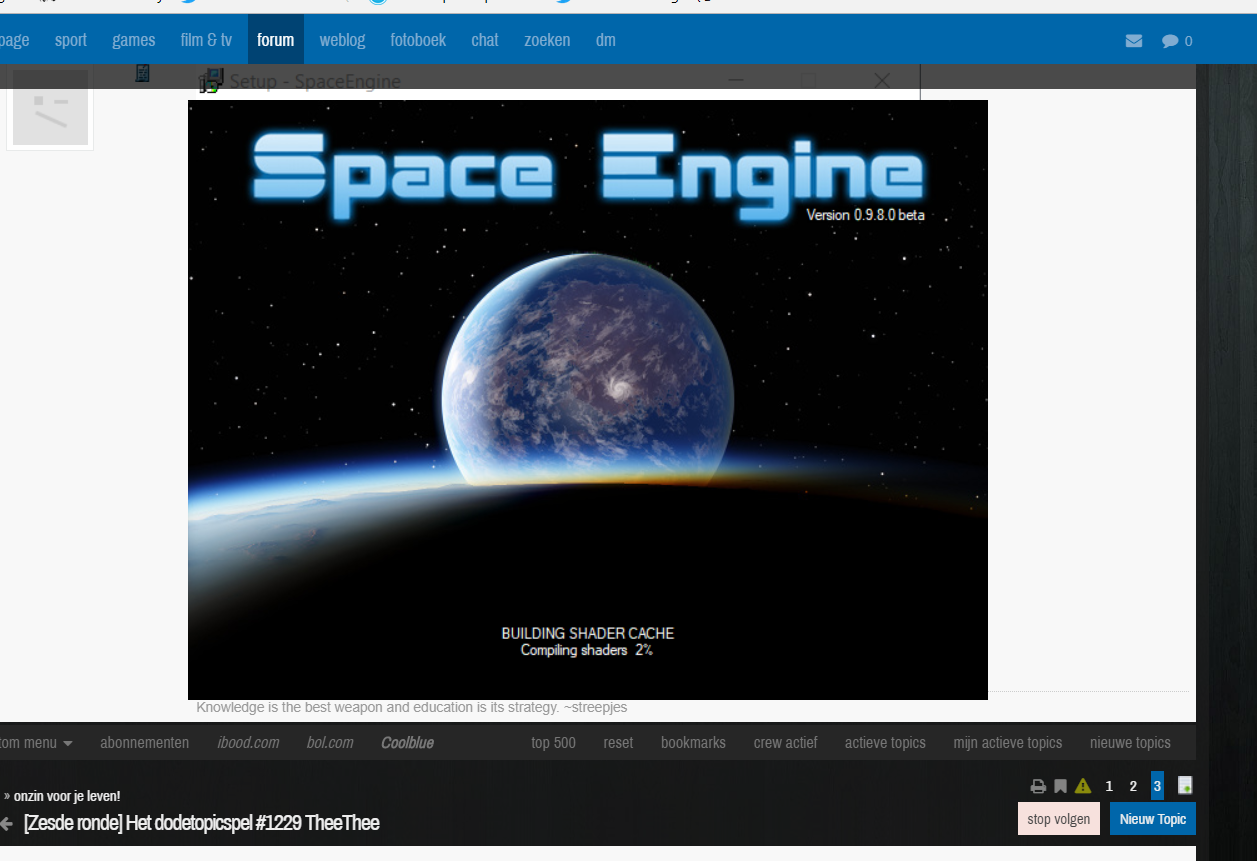
Task: Close the Setup - SpaceEngine window
Action: pyautogui.click(x=882, y=81)
